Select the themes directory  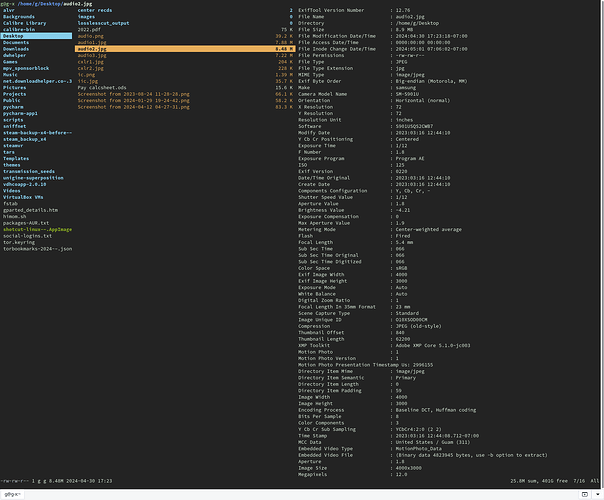(12, 165)
